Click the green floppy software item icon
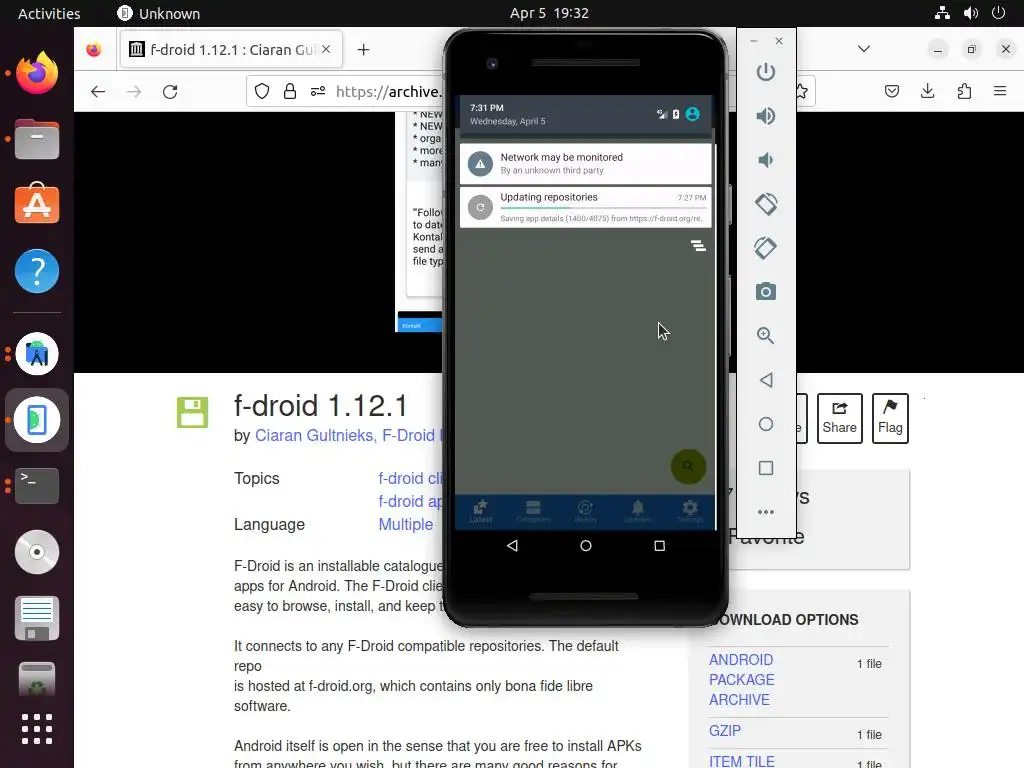1024x768 pixels. [193, 413]
